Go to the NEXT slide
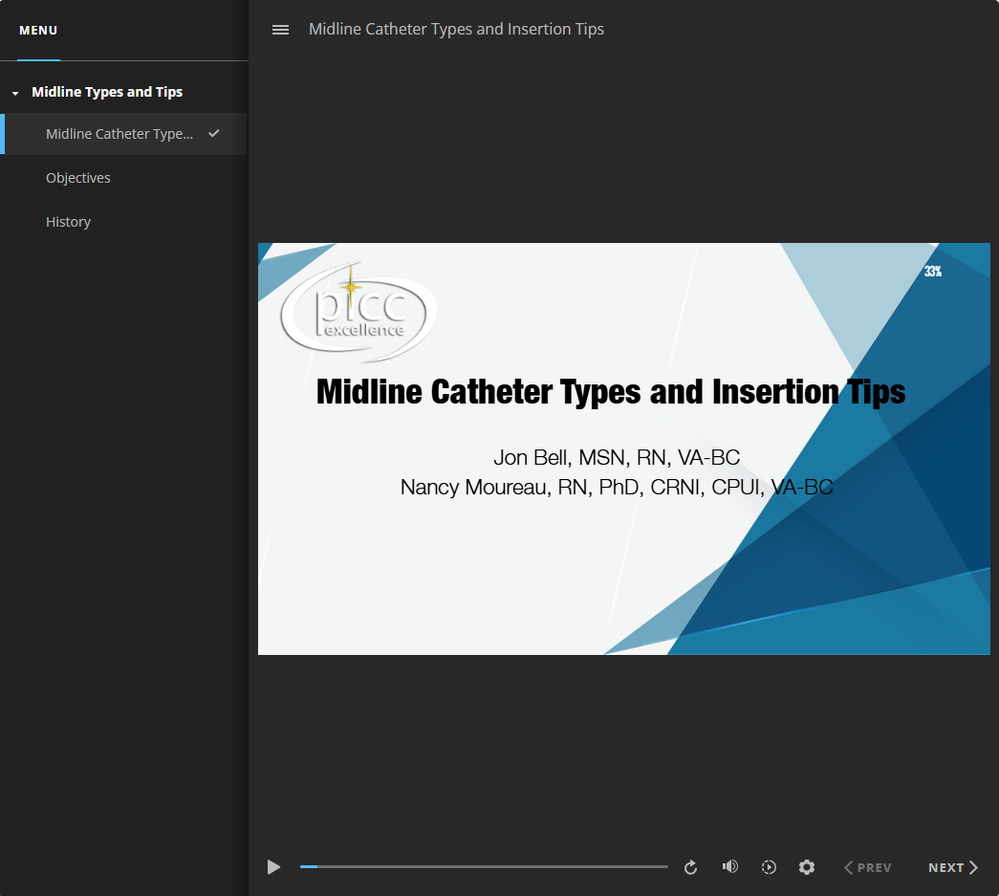This screenshot has width=999, height=896. point(952,867)
